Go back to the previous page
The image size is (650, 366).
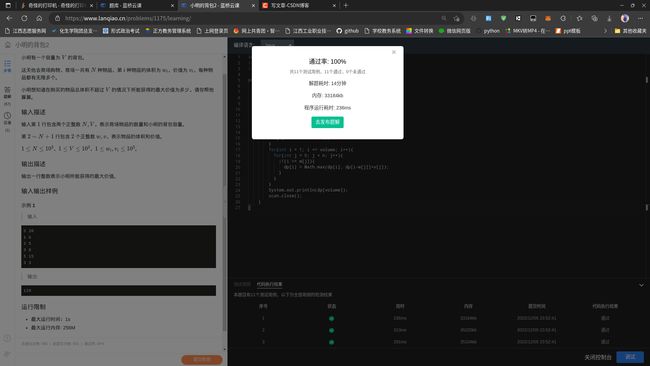(9, 18)
